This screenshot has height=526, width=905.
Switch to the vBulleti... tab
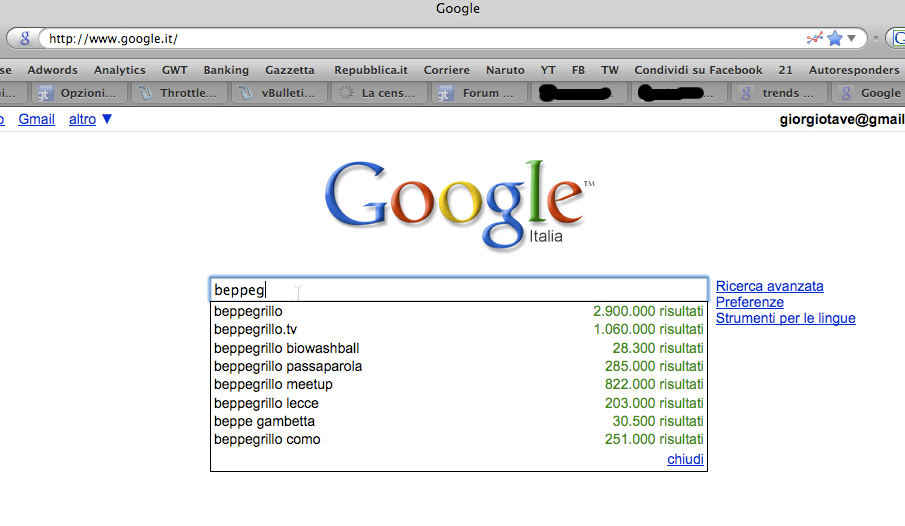pos(280,93)
